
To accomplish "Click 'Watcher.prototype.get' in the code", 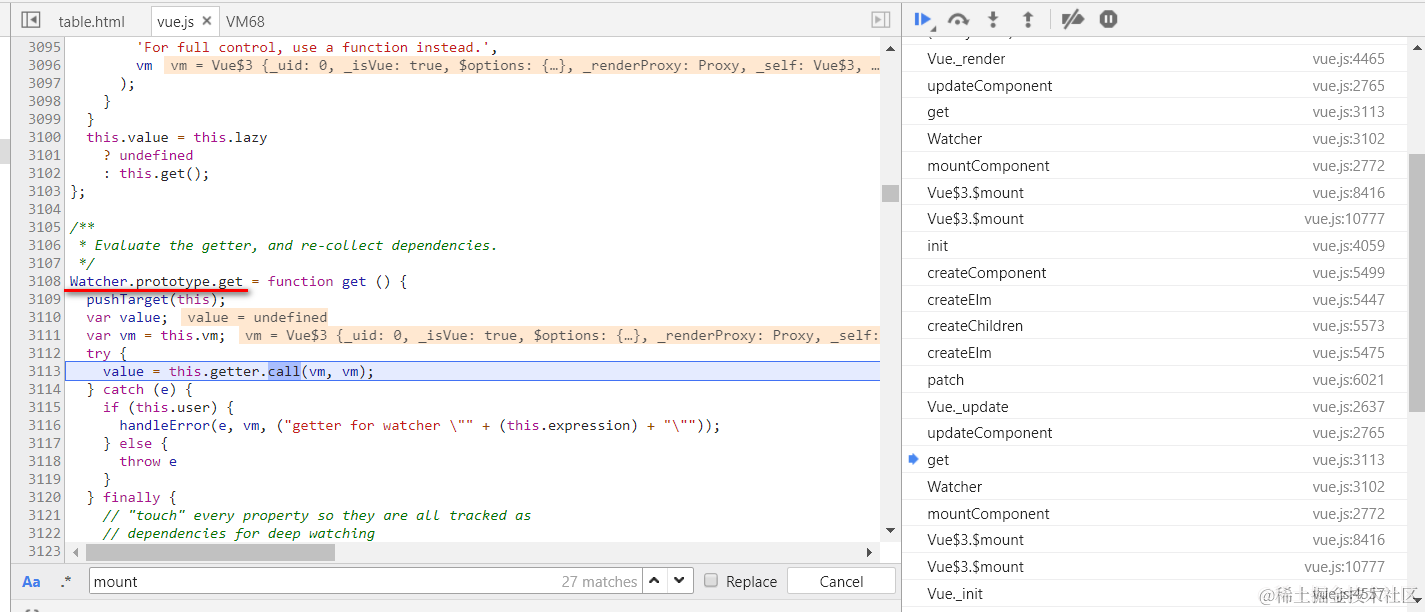I will 156,281.
